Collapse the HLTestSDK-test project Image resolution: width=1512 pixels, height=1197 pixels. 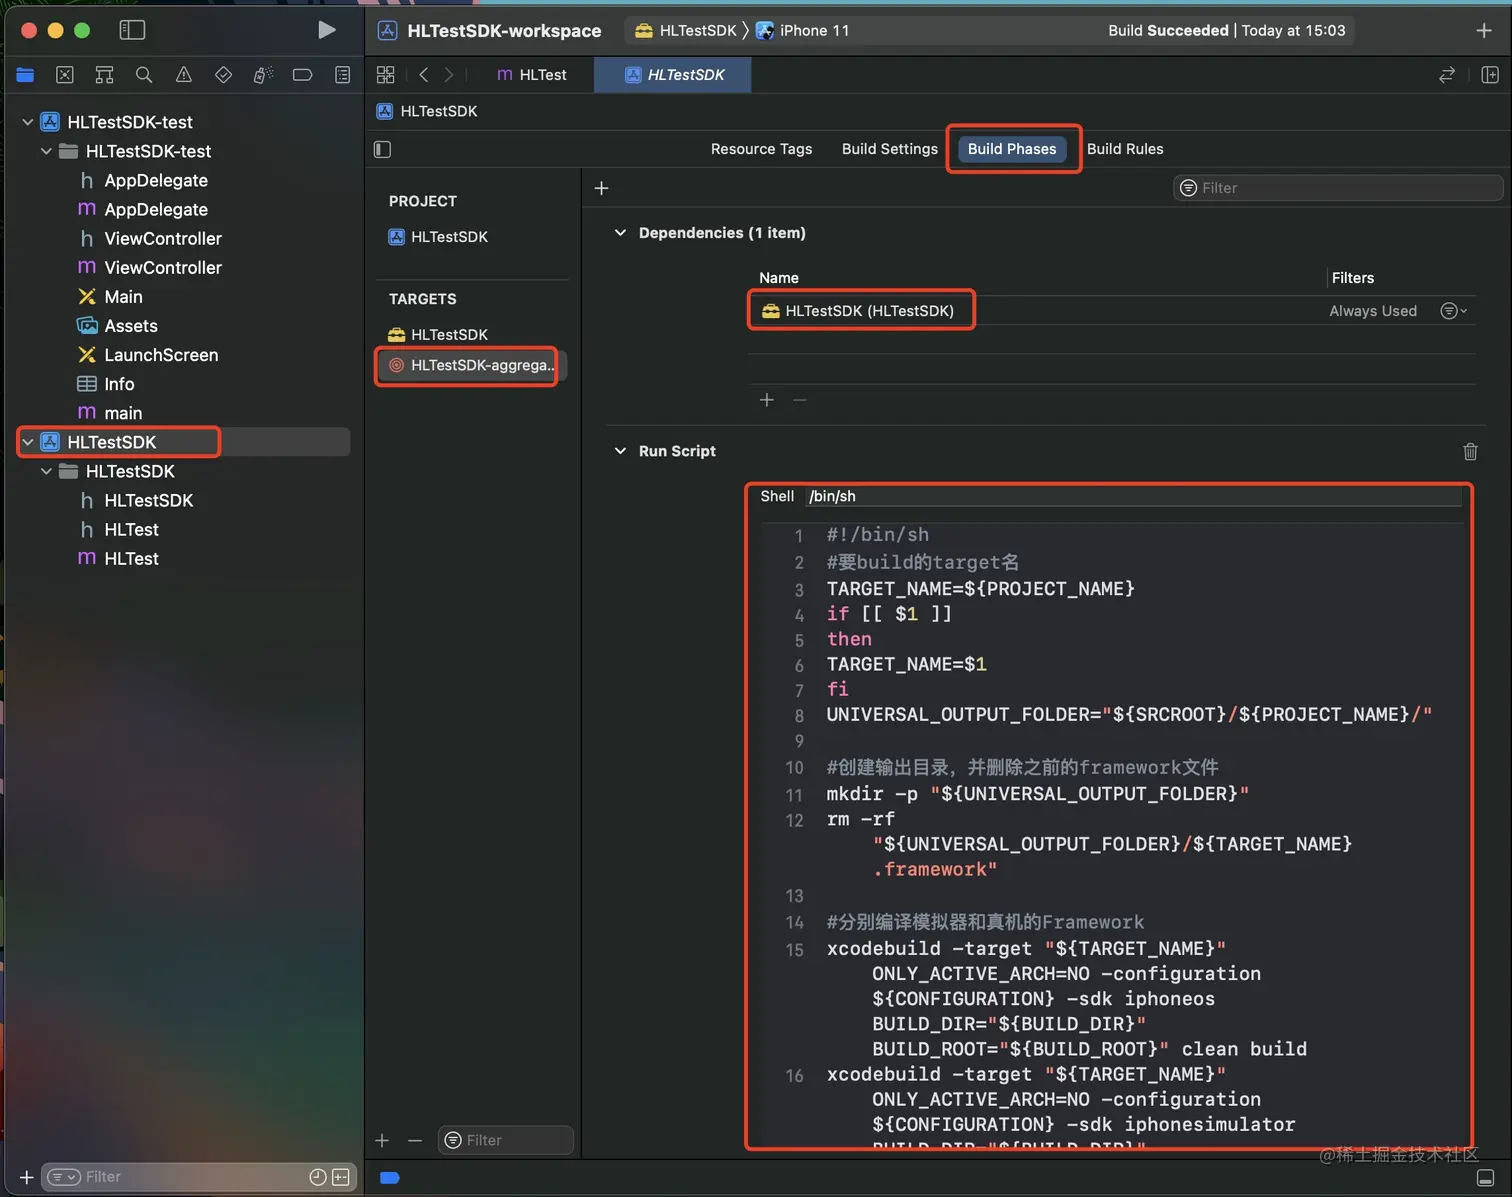(x=28, y=122)
